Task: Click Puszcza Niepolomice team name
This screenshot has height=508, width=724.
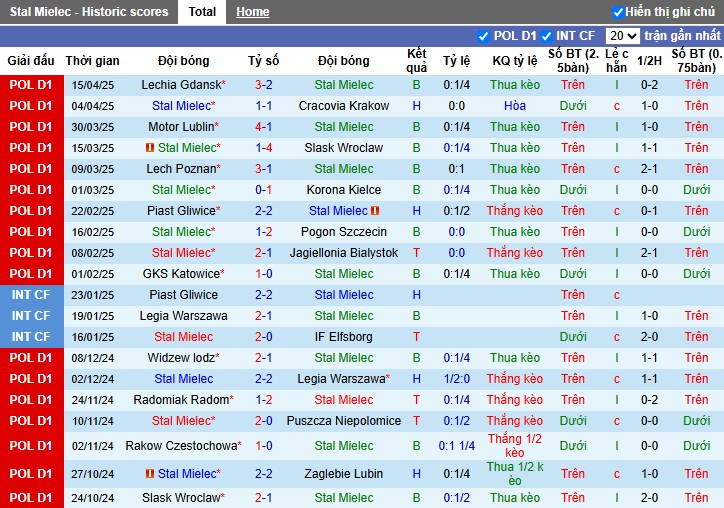Action: click(344, 421)
